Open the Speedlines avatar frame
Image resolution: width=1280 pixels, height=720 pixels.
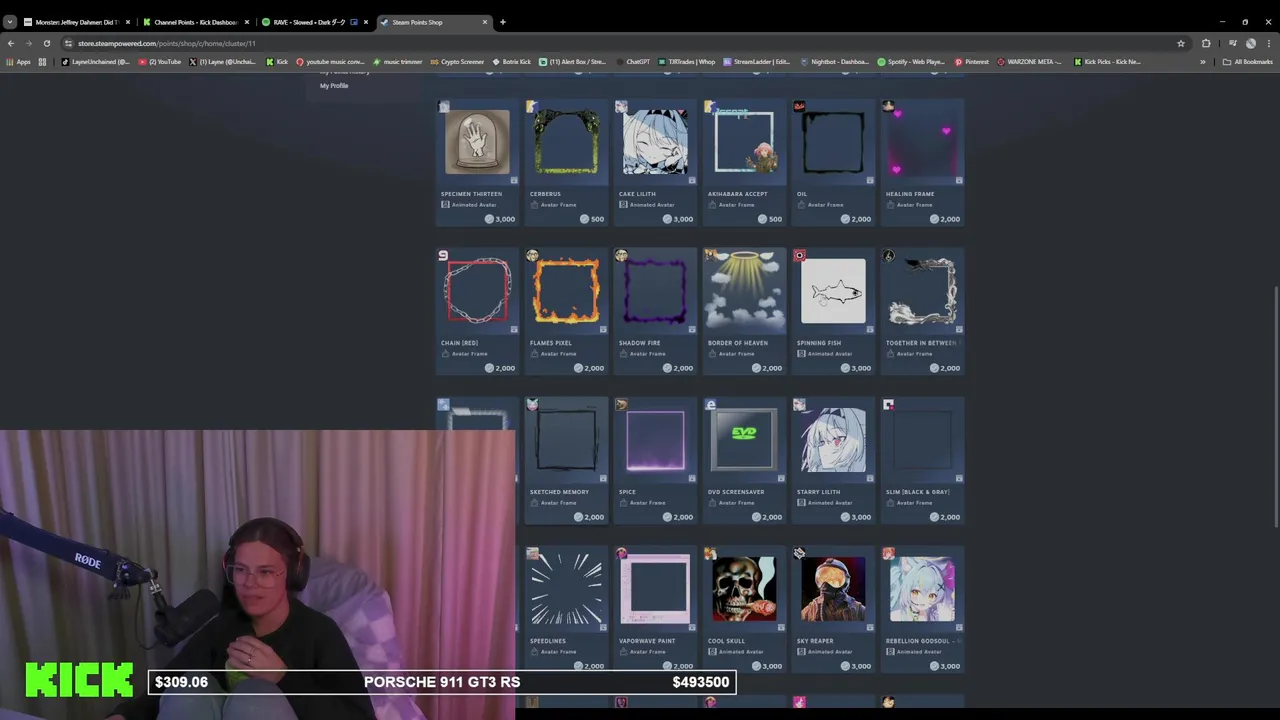tap(566, 610)
